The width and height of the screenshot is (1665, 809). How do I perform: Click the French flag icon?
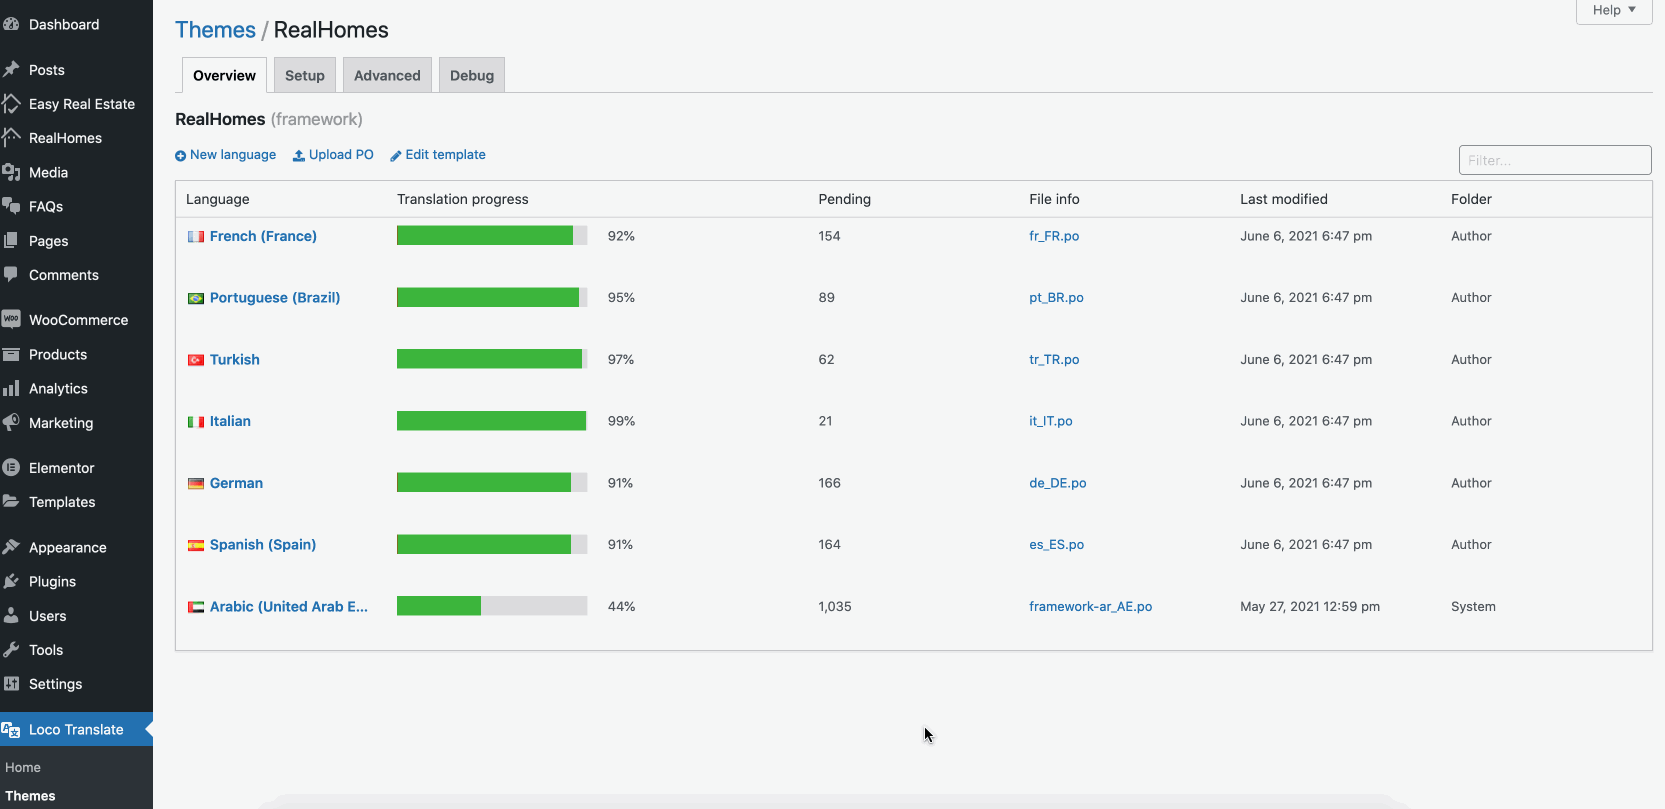point(196,237)
